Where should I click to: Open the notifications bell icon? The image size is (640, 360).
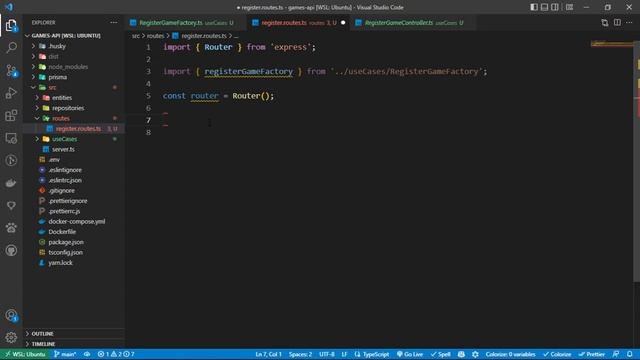630,354
